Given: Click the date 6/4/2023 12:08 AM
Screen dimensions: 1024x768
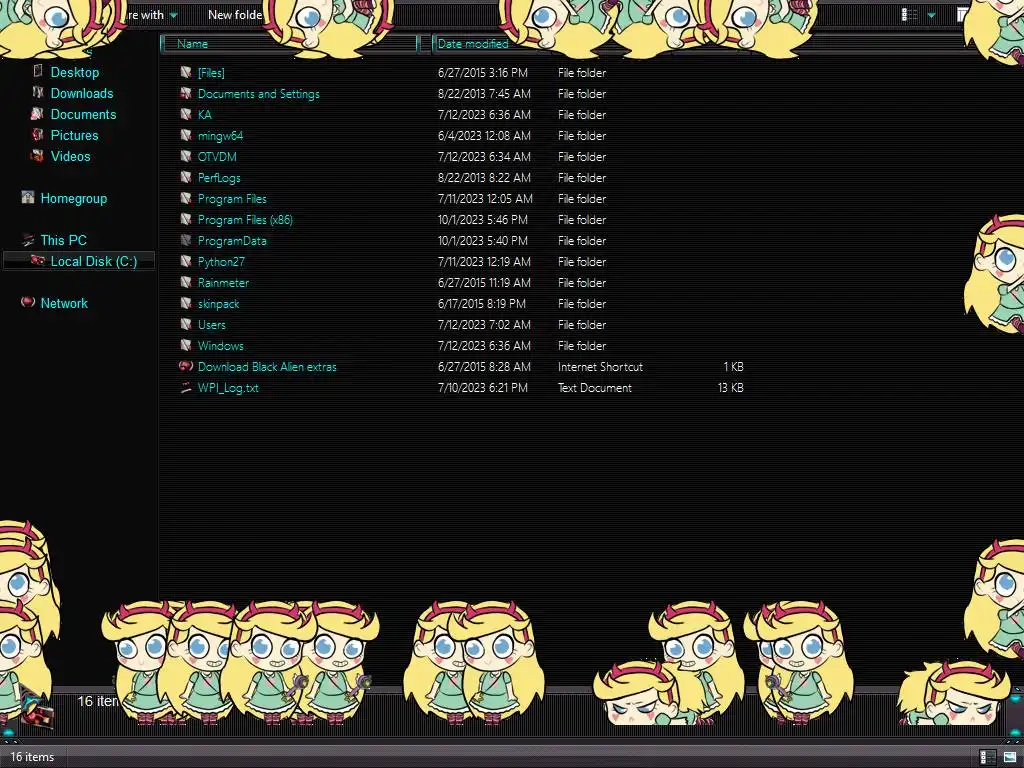Looking at the screenshot, I should point(484,135).
